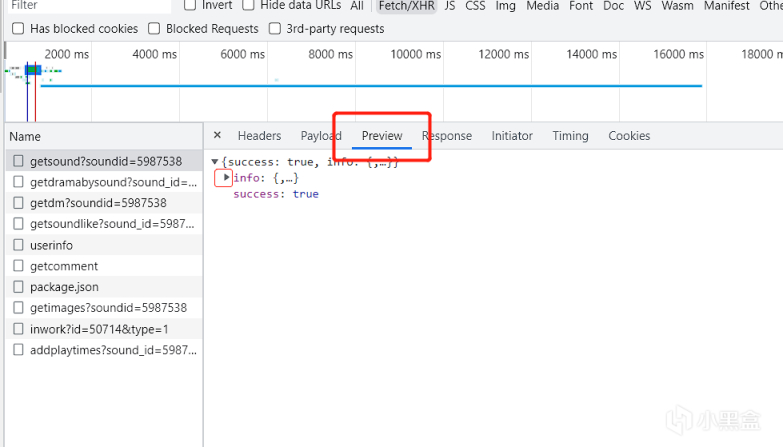This screenshot has height=447, width=783.
Task: Select getimages?soundid=5987538 request
Action: (x=104, y=308)
